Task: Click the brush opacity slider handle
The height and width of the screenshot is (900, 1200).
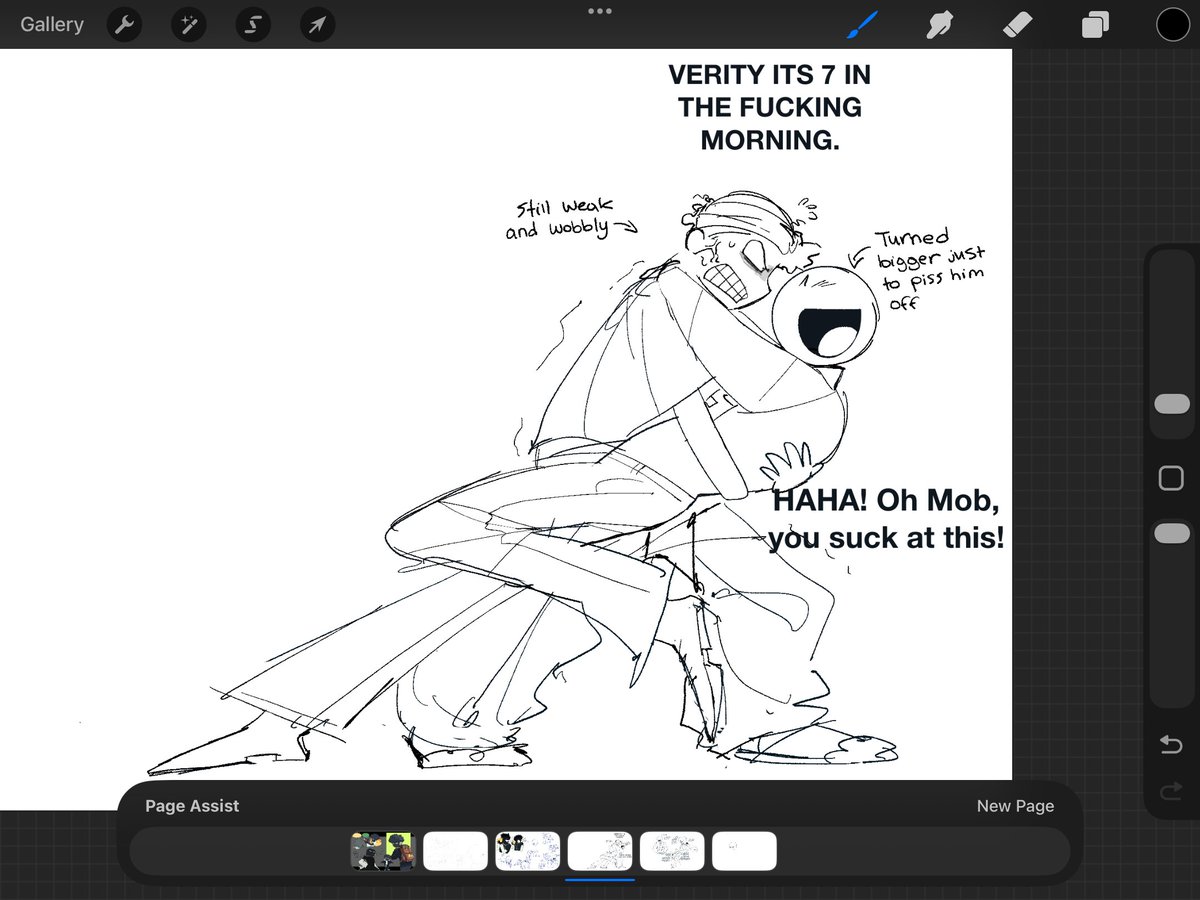Action: click(x=1172, y=534)
